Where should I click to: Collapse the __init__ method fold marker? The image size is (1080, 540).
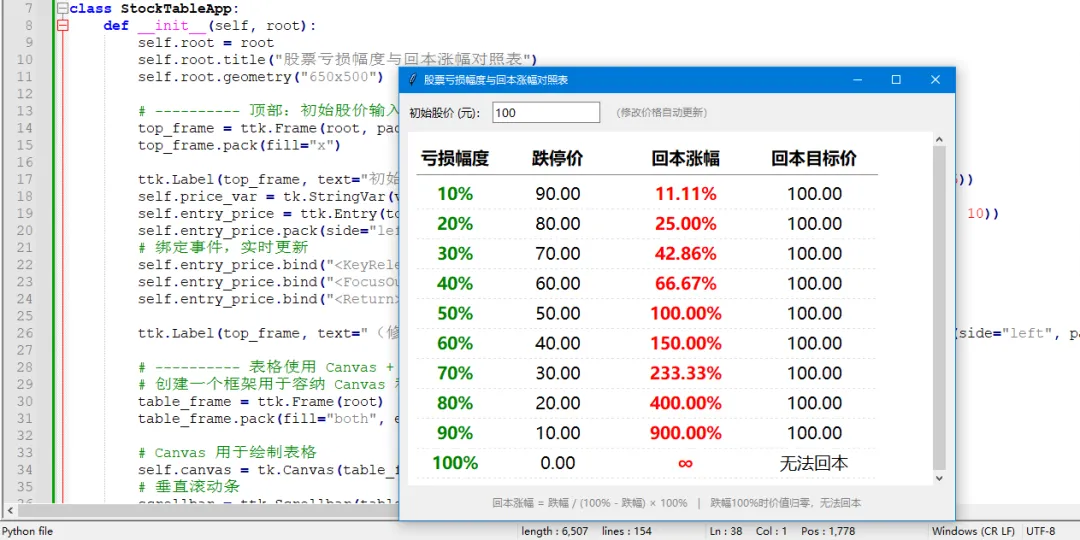63,26
